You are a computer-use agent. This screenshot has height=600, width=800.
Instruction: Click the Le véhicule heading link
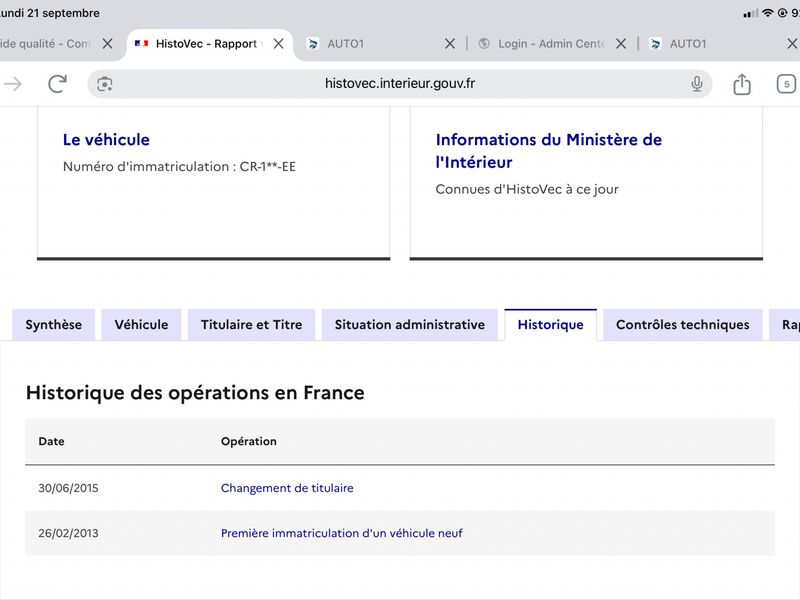(x=106, y=139)
